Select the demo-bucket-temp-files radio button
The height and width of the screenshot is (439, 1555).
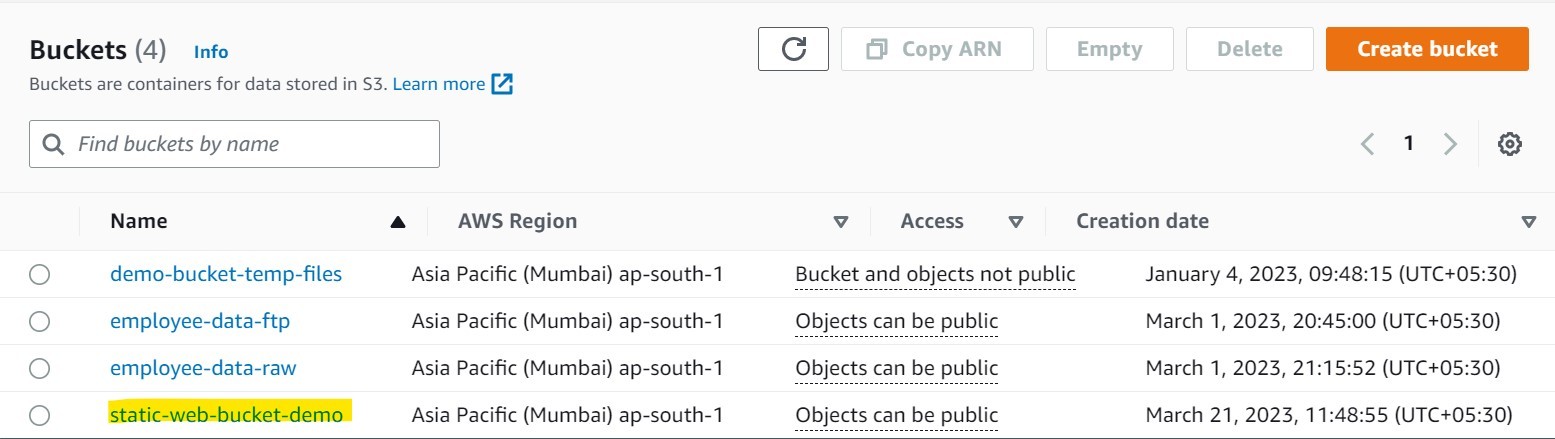(39, 274)
